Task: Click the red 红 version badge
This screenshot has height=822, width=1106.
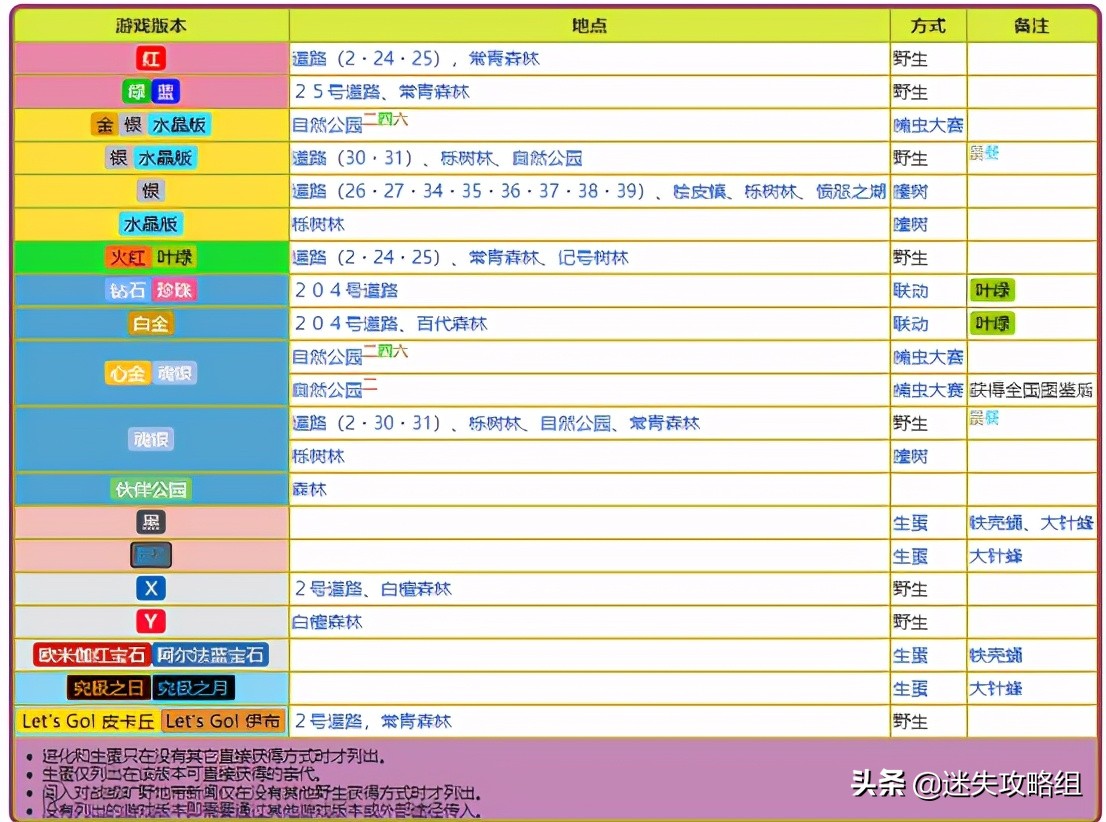Action: click(x=151, y=58)
